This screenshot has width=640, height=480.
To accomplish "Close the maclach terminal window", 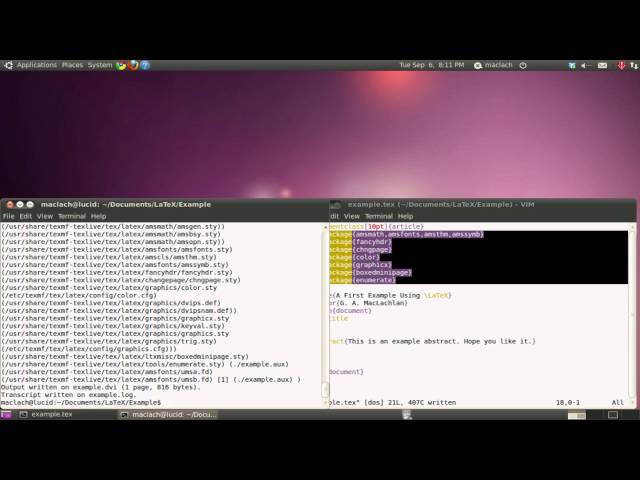I will click(x=10, y=204).
